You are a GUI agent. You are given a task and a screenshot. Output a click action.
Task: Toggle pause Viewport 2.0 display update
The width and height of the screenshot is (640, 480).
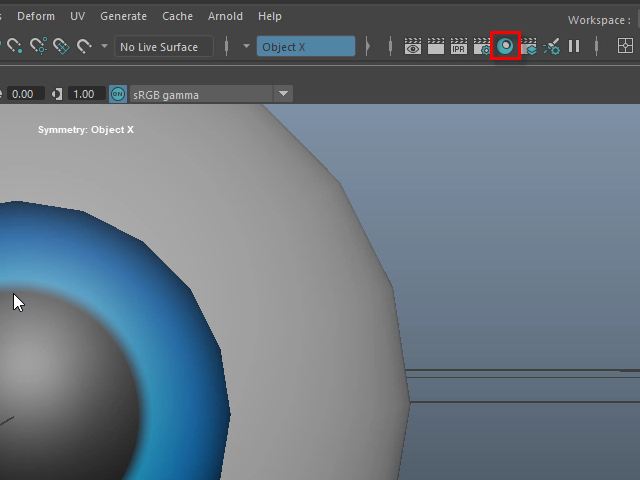pos(574,46)
